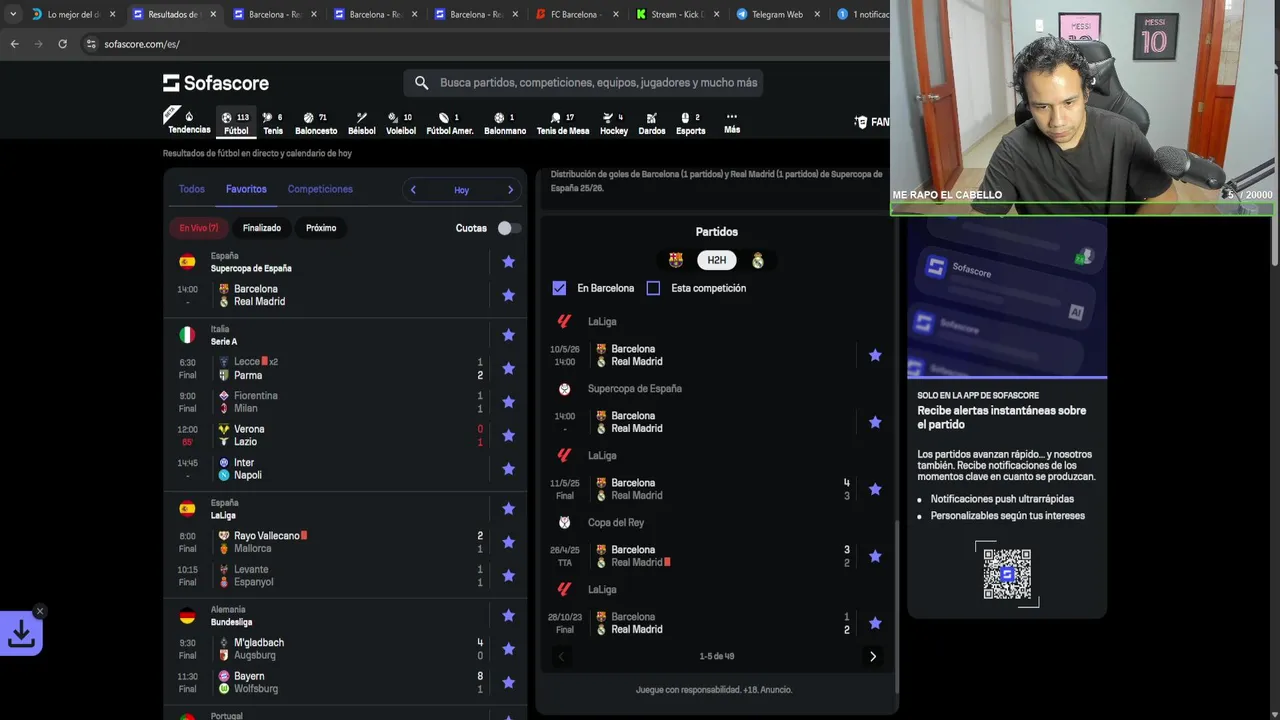Switch to the Stream - Kick browser tab
Viewport: 1280px width, 720px height.
(x=676, y=15)
